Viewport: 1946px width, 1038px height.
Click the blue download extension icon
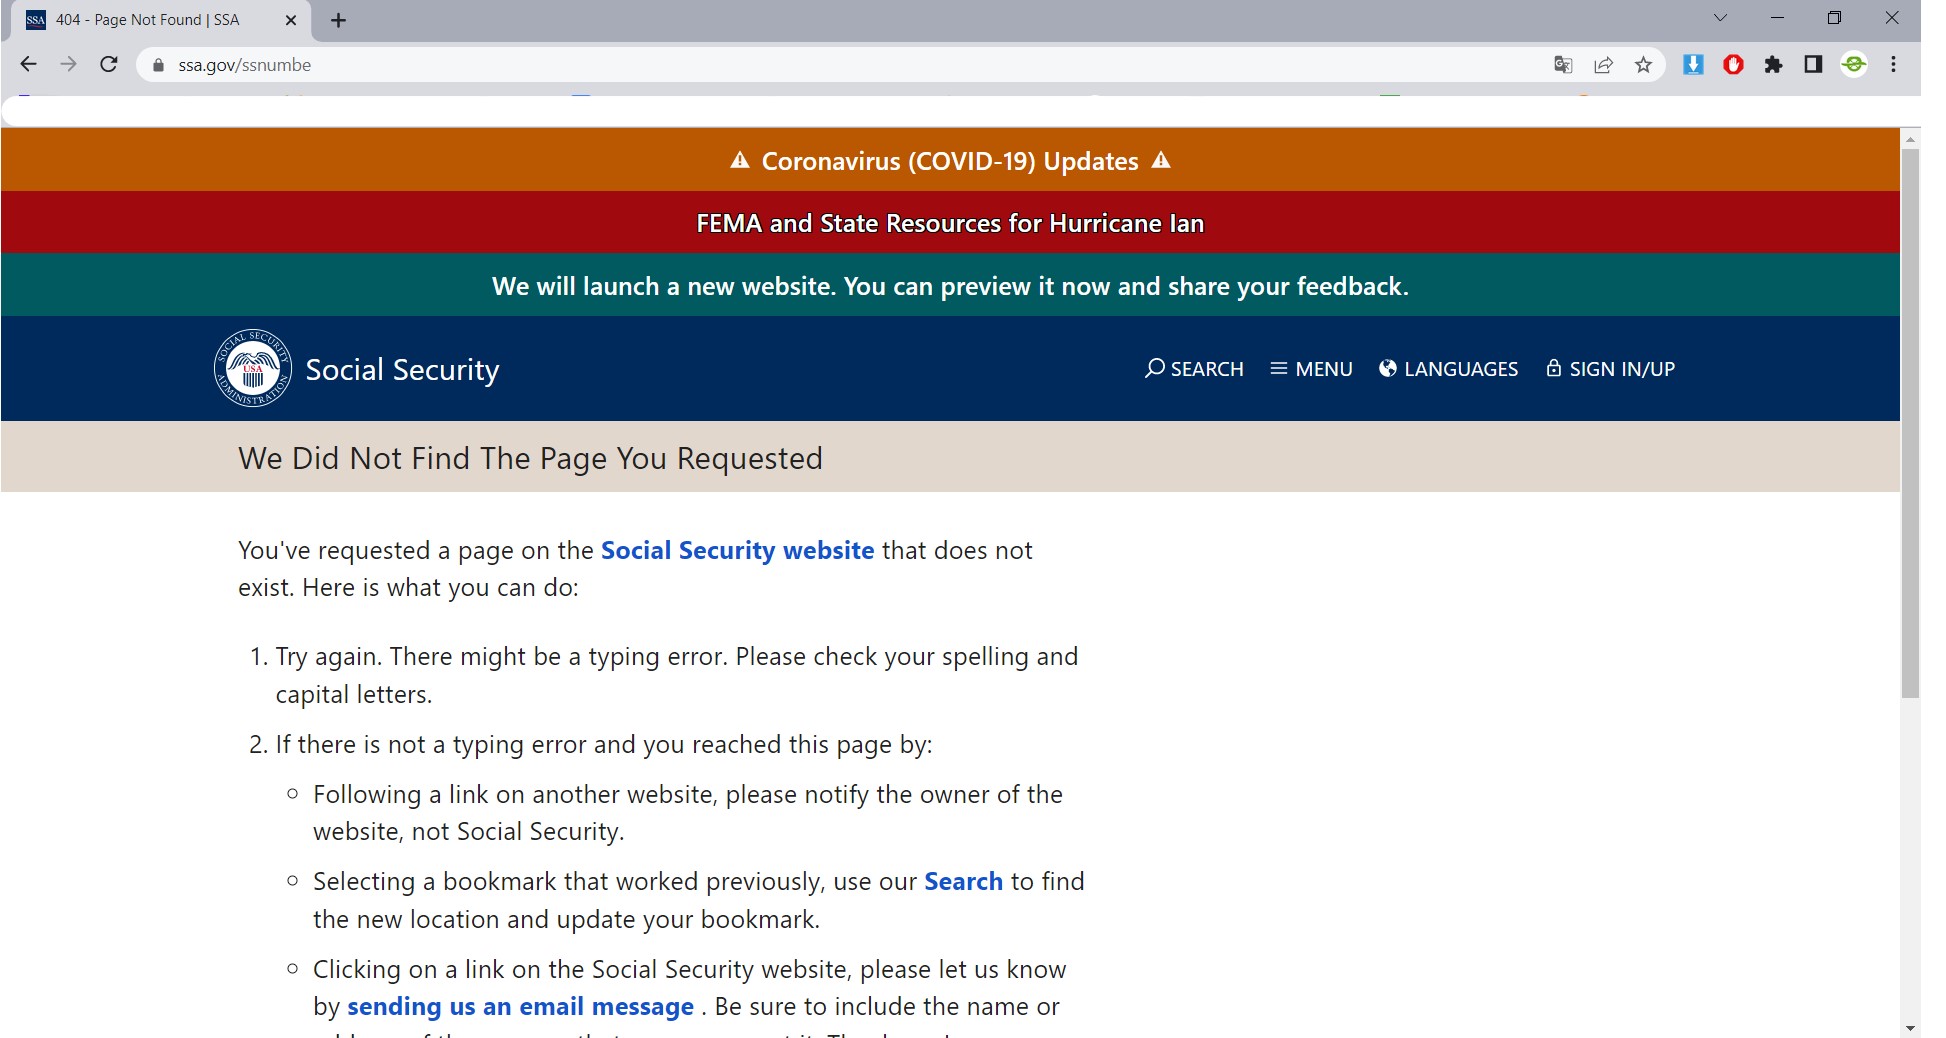pyautogui.click(x=1693, y=65)
